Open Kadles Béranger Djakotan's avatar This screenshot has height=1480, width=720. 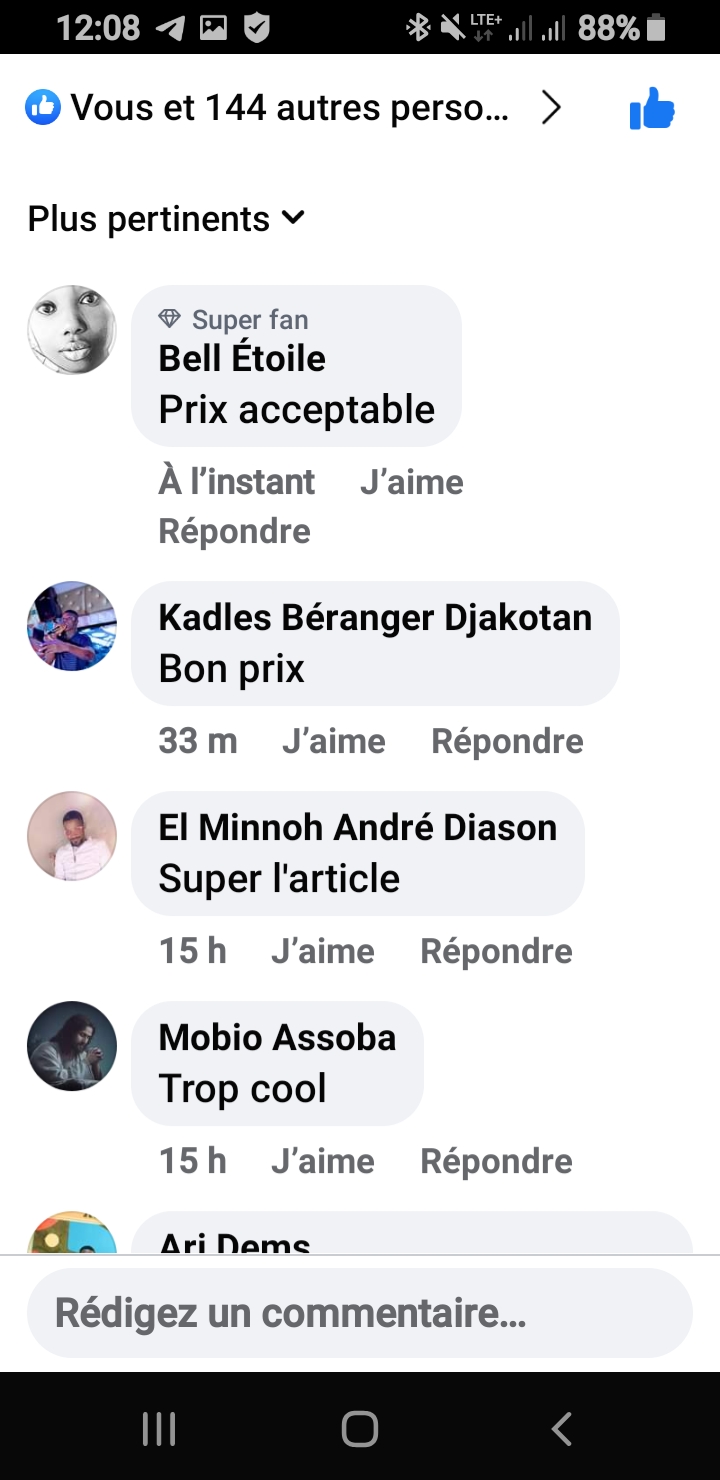pos(72,626)
